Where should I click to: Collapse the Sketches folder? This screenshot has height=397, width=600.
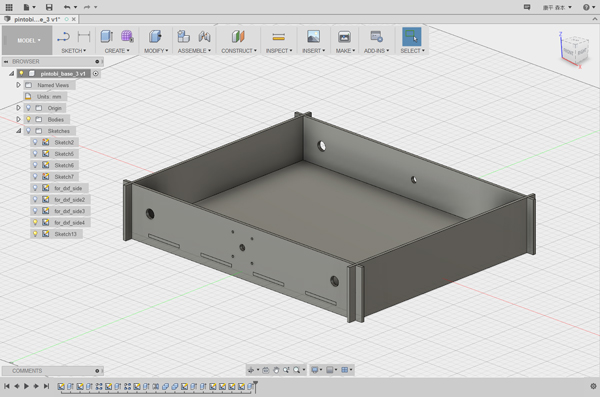[x=18, y=131]
